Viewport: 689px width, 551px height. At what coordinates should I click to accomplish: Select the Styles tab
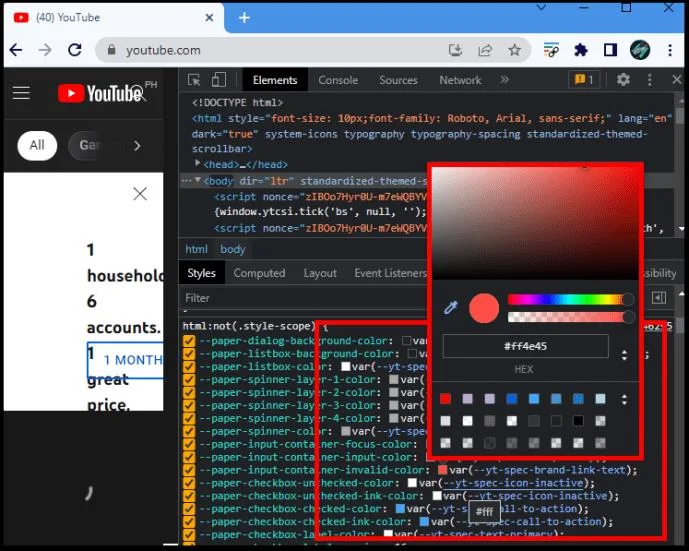[202, 273]
